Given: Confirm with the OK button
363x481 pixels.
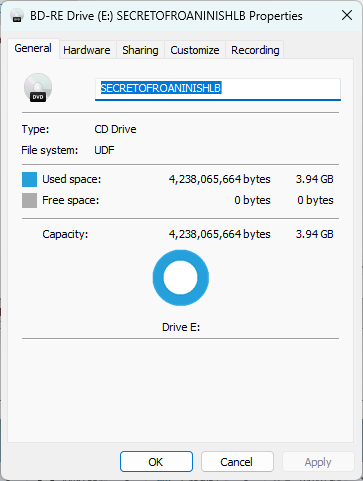Looking at the screenshot, I should click(156, 462).
